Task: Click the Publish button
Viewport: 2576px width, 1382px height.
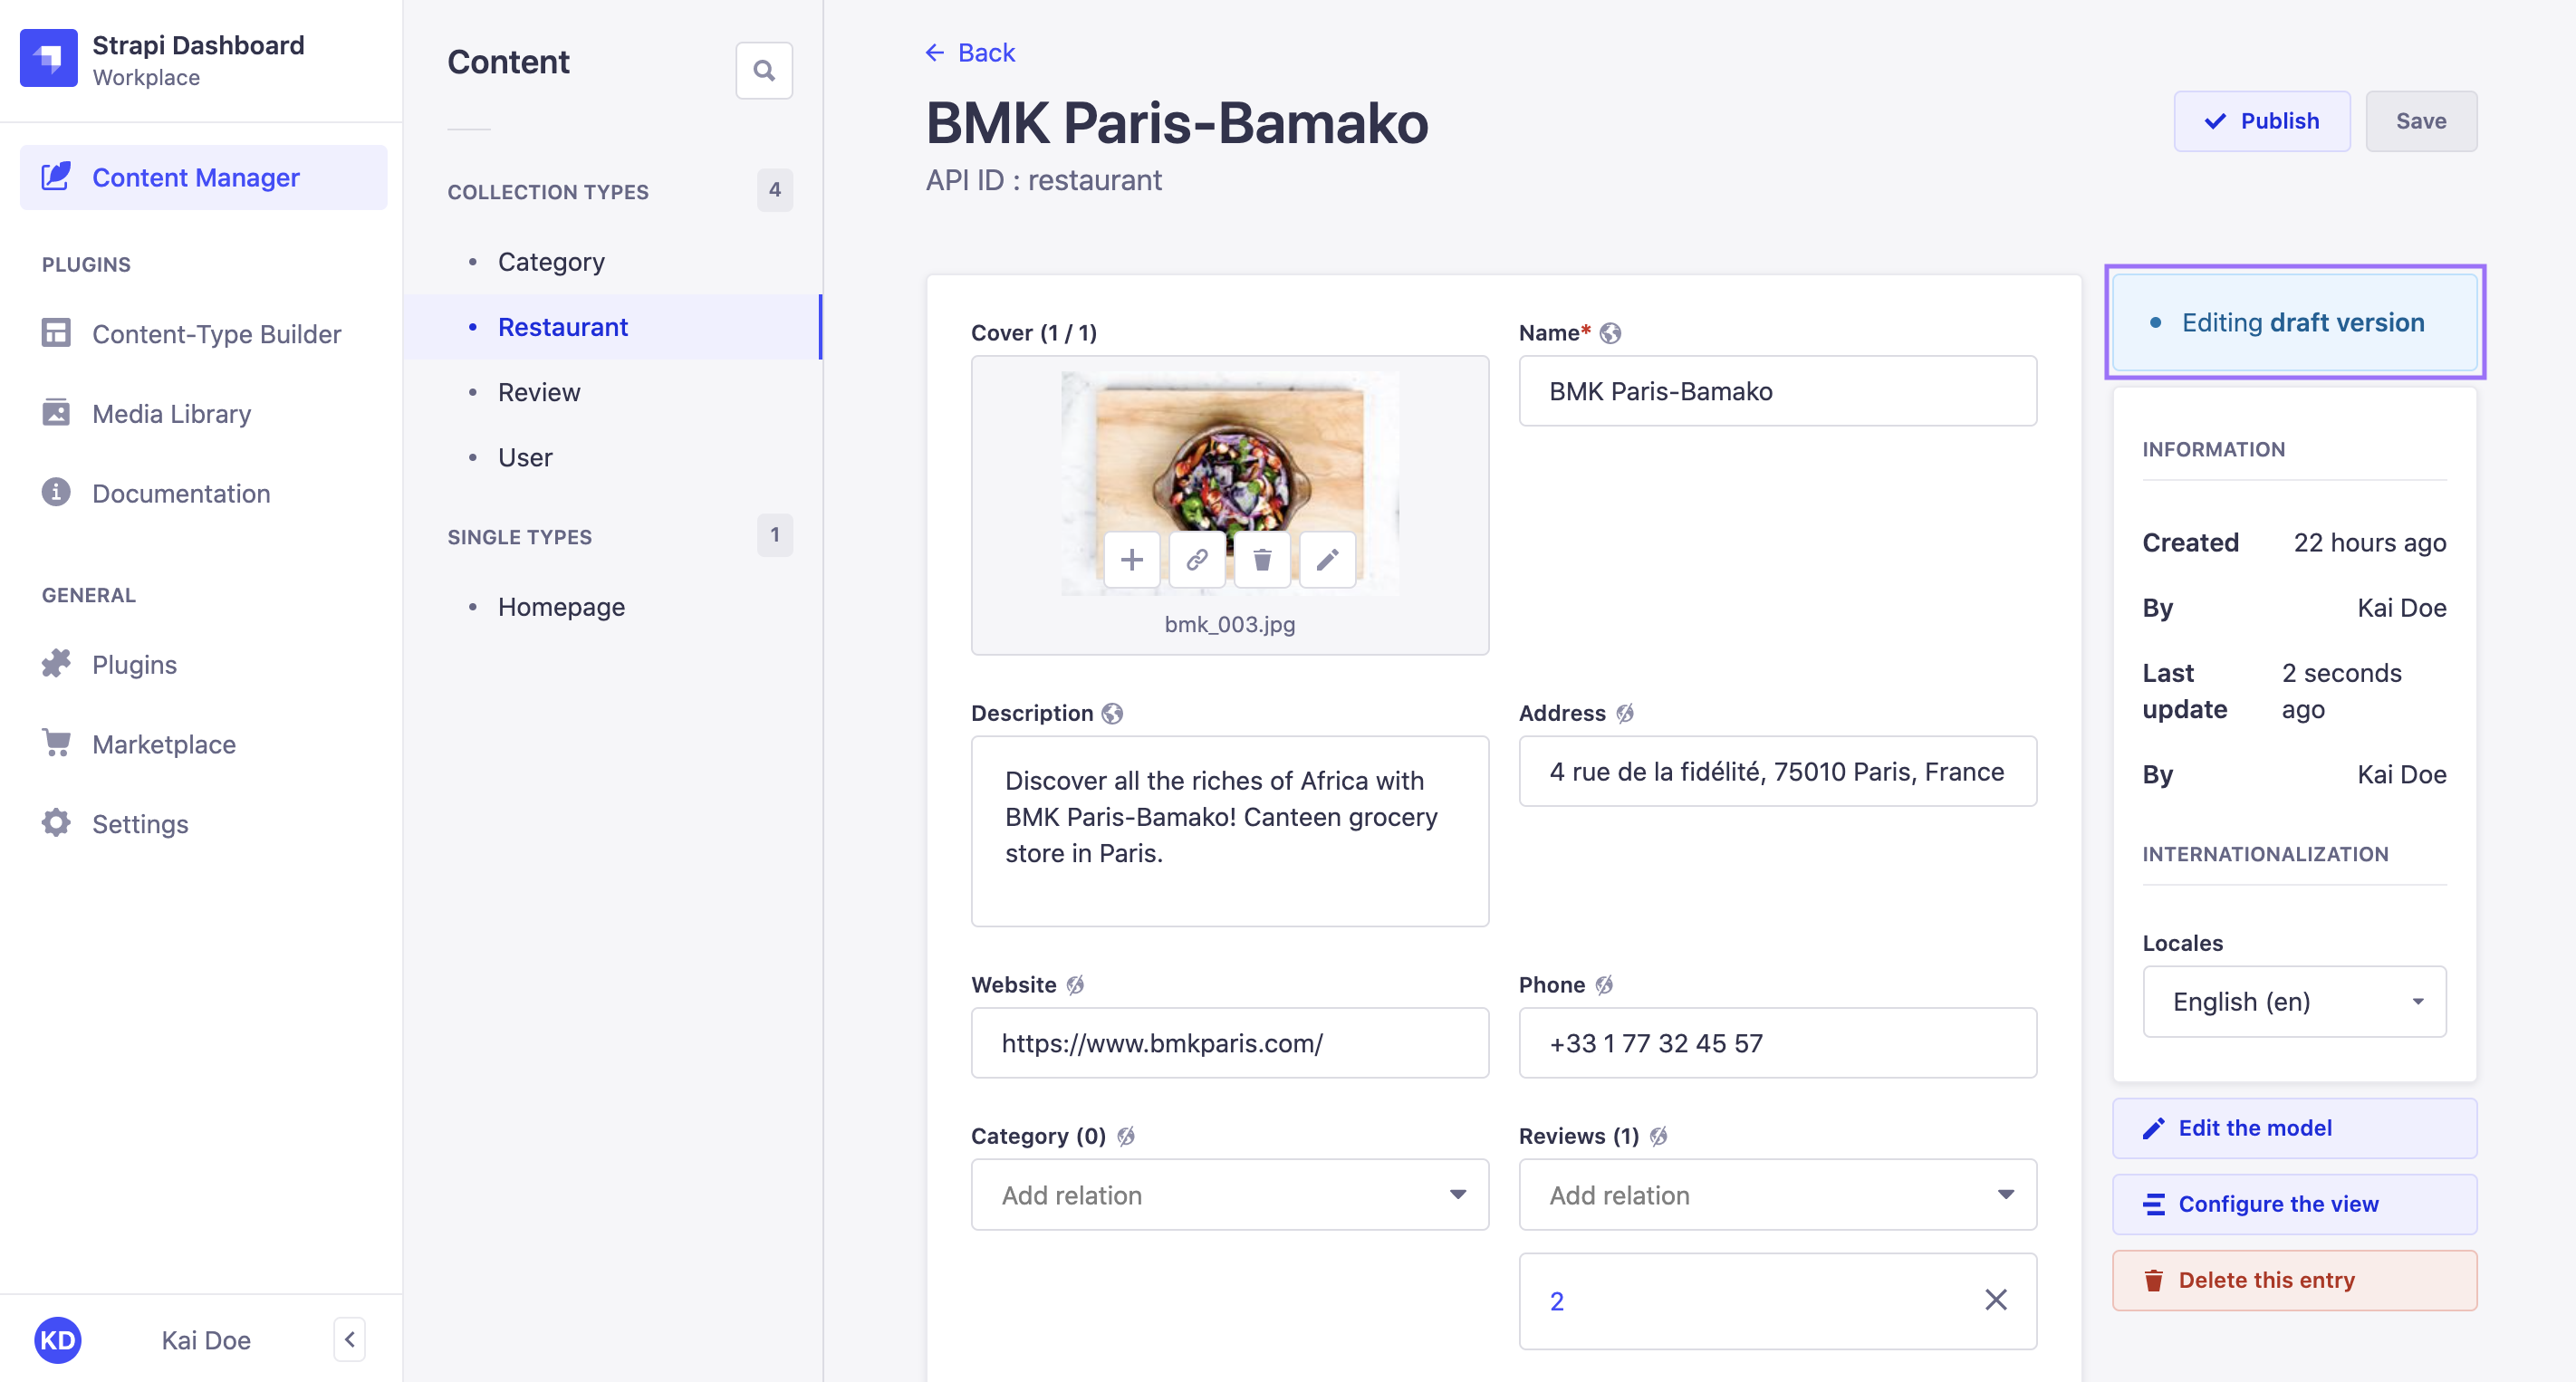Action: point(2261,121)
